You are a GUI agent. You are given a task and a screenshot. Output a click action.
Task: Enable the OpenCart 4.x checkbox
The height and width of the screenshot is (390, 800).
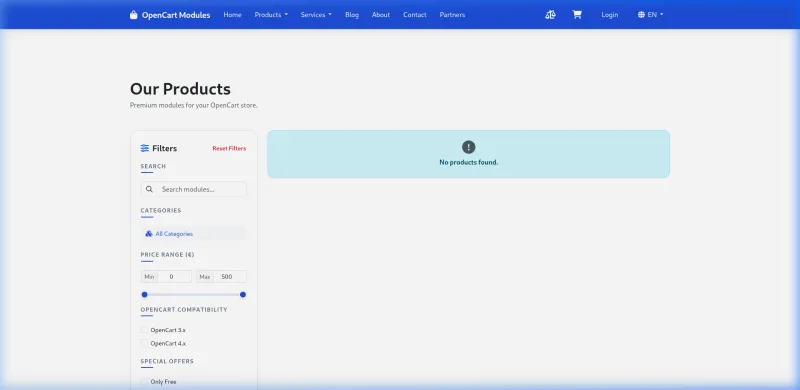[144, 343]
